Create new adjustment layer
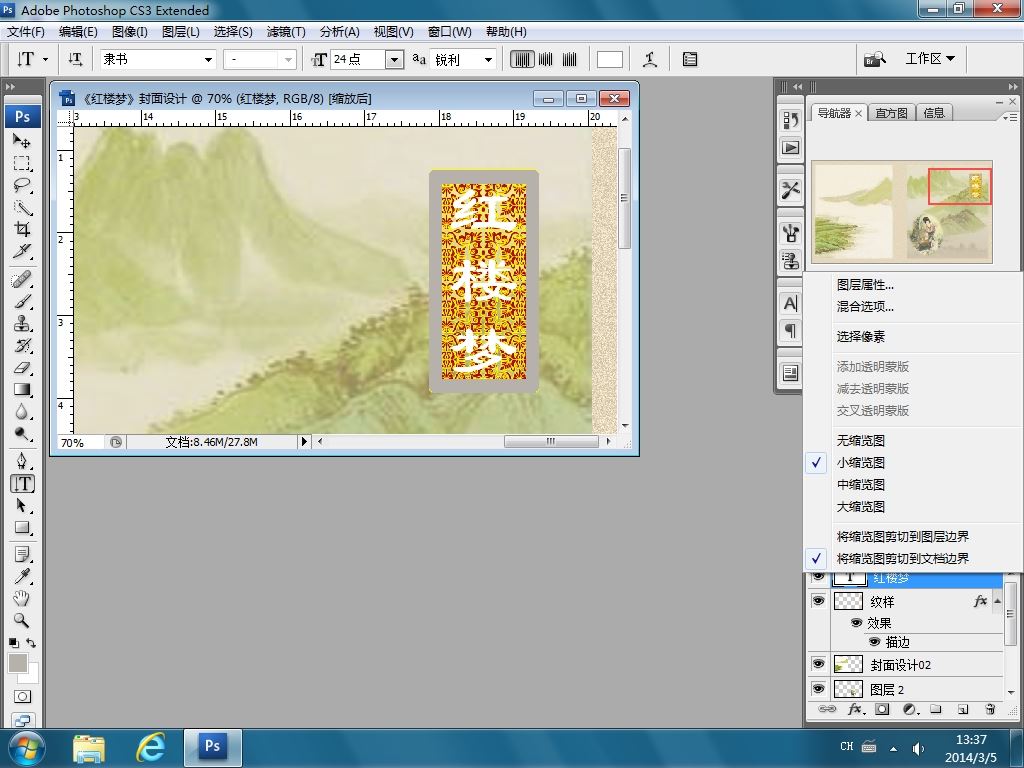 pos(910,709)
